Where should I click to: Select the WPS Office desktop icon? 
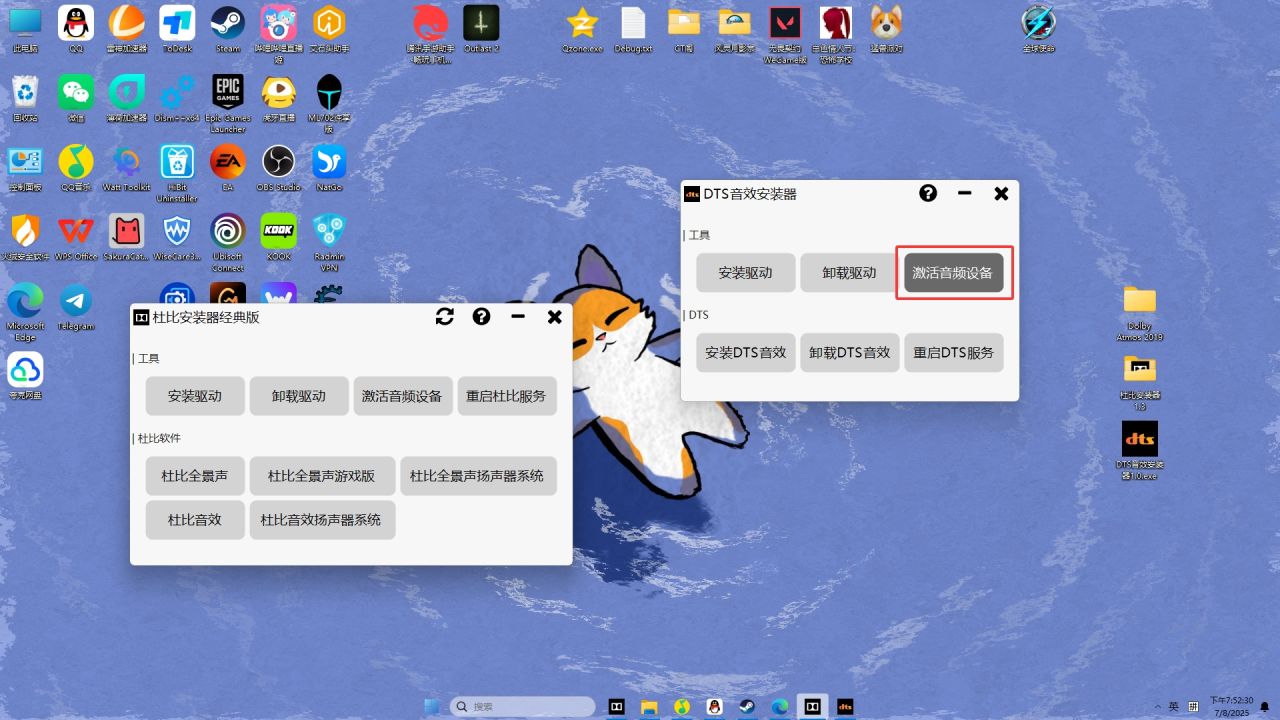point(76,237)
